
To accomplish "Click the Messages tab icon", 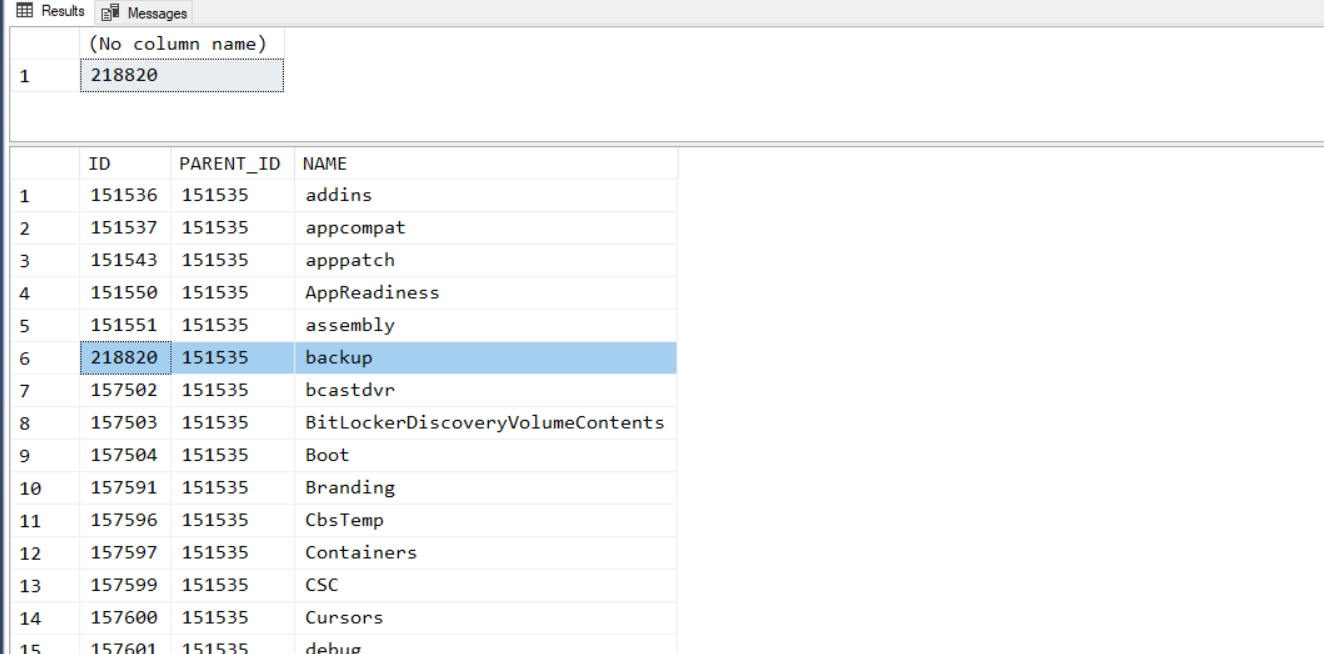I will pyautogui.click(x=110, y=13).
